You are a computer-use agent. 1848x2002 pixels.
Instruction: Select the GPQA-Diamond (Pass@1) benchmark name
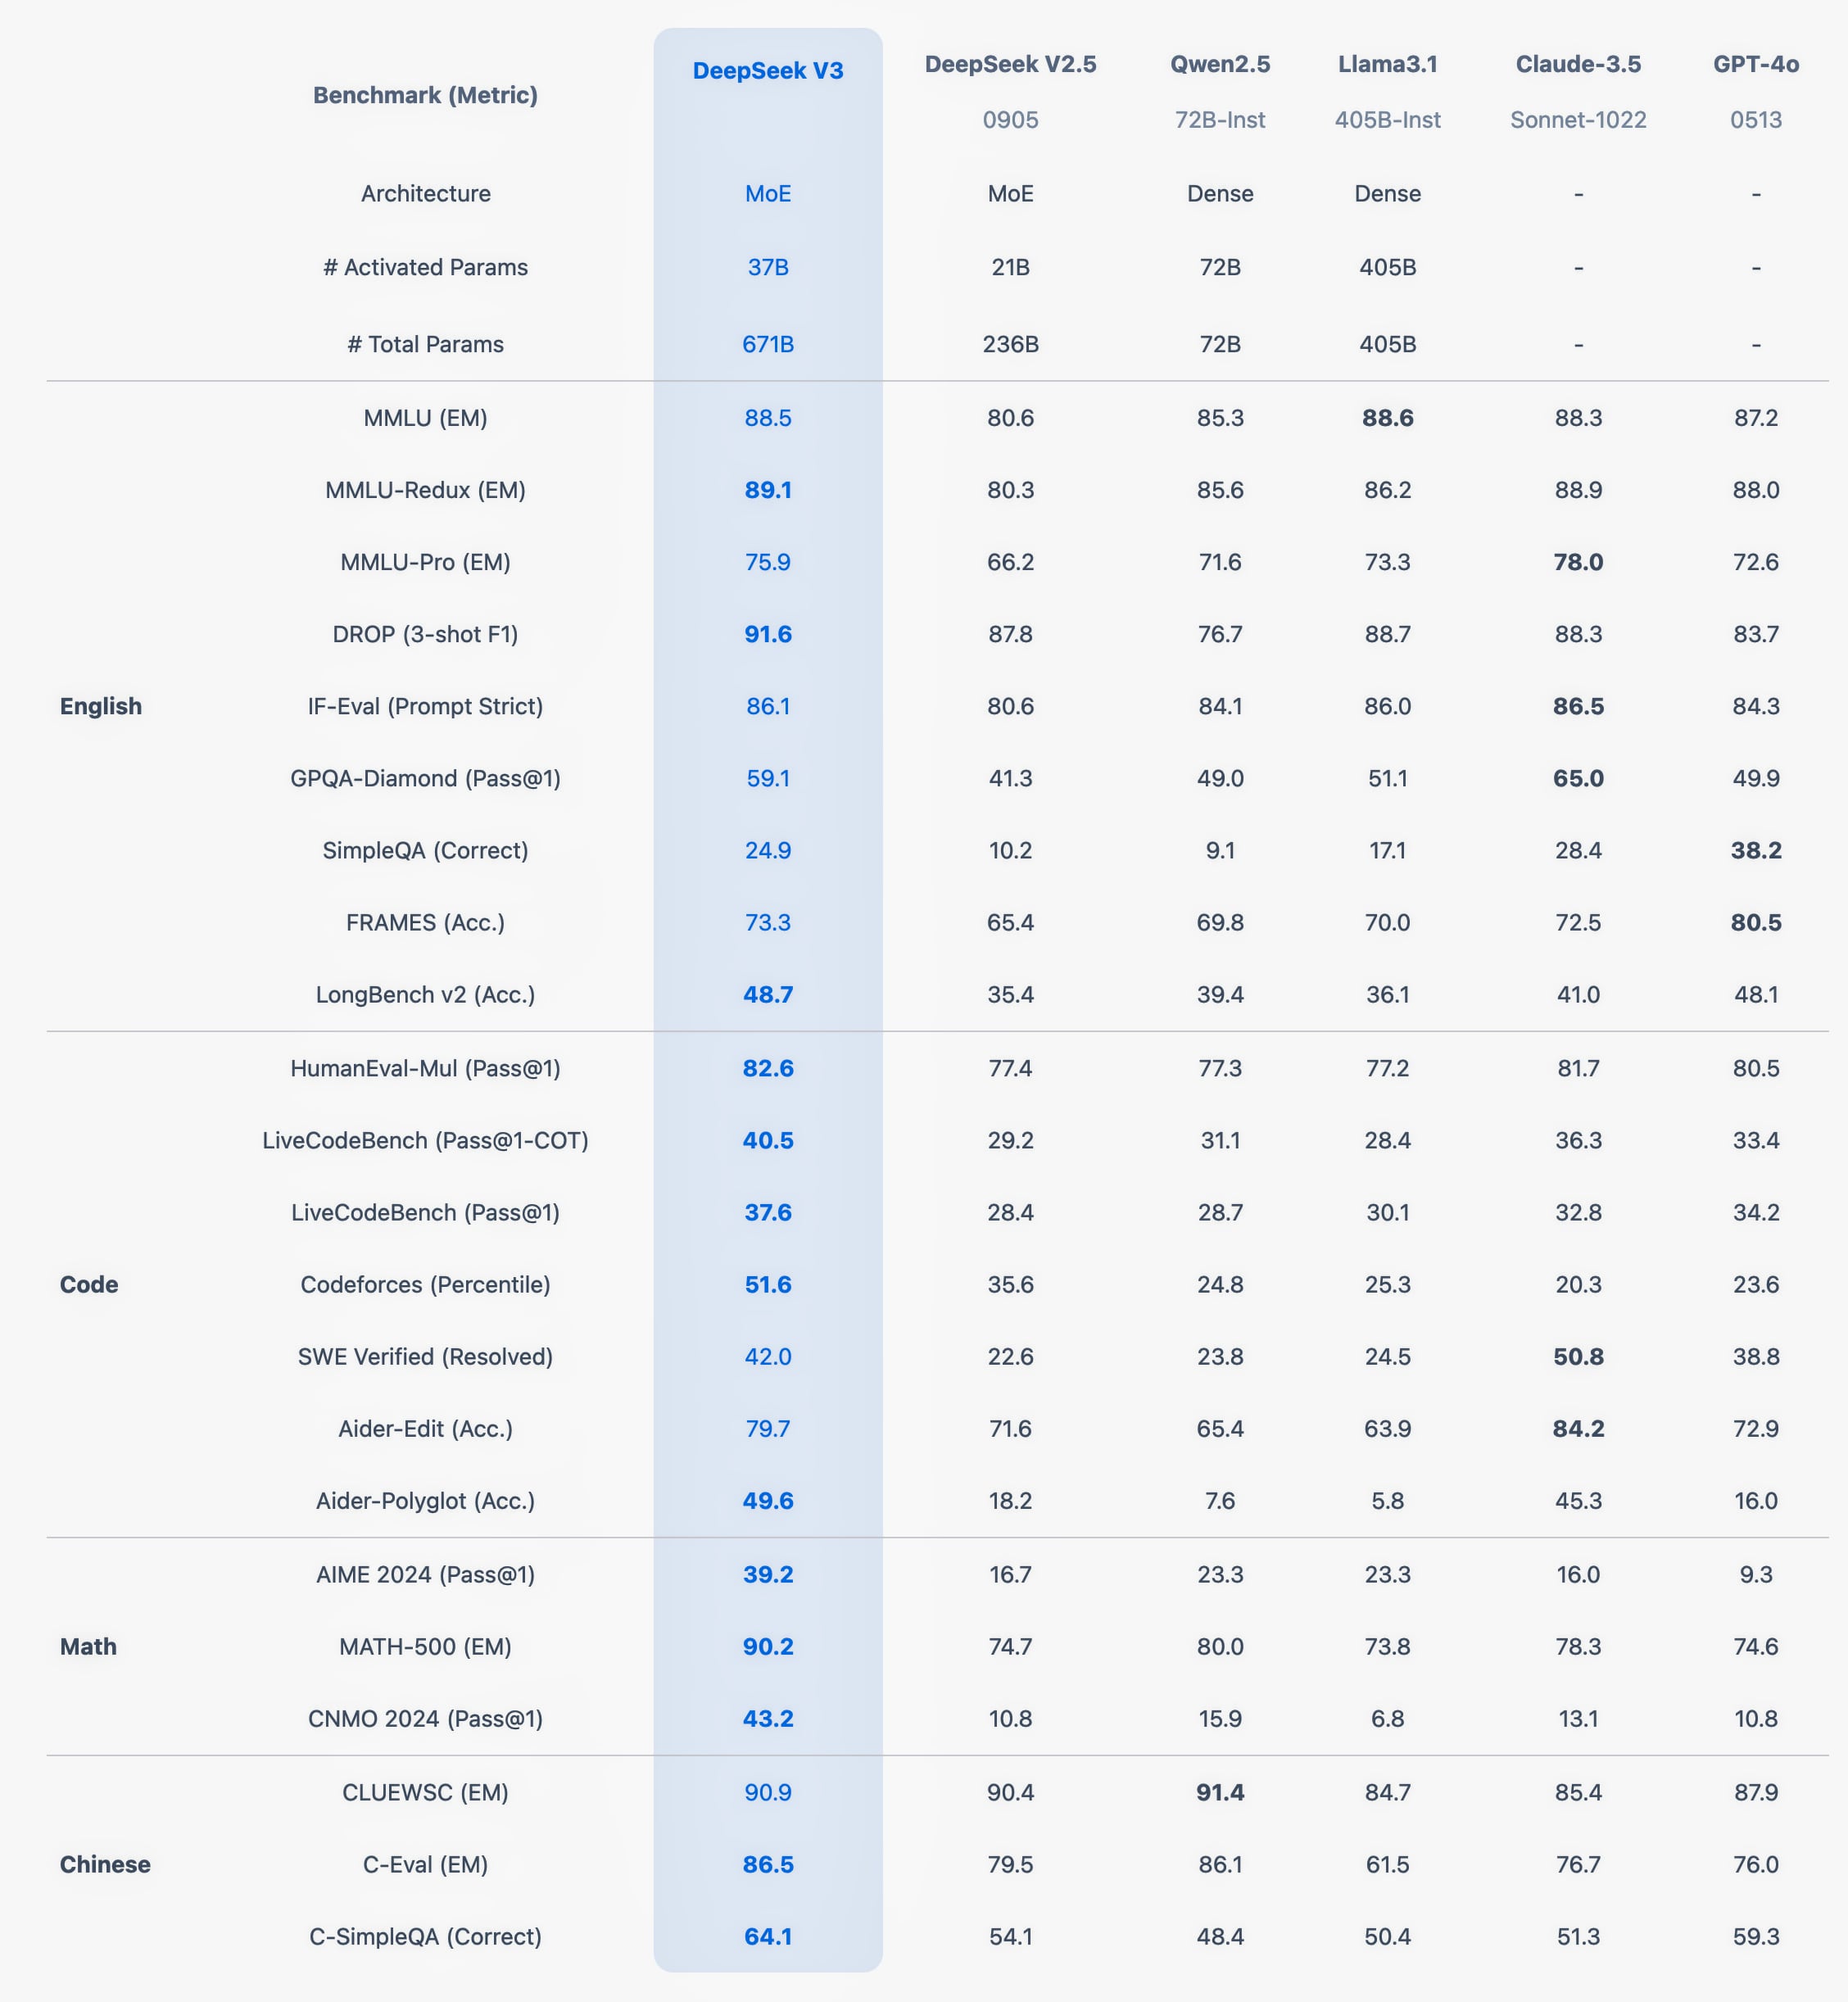[x=425, y=778]
